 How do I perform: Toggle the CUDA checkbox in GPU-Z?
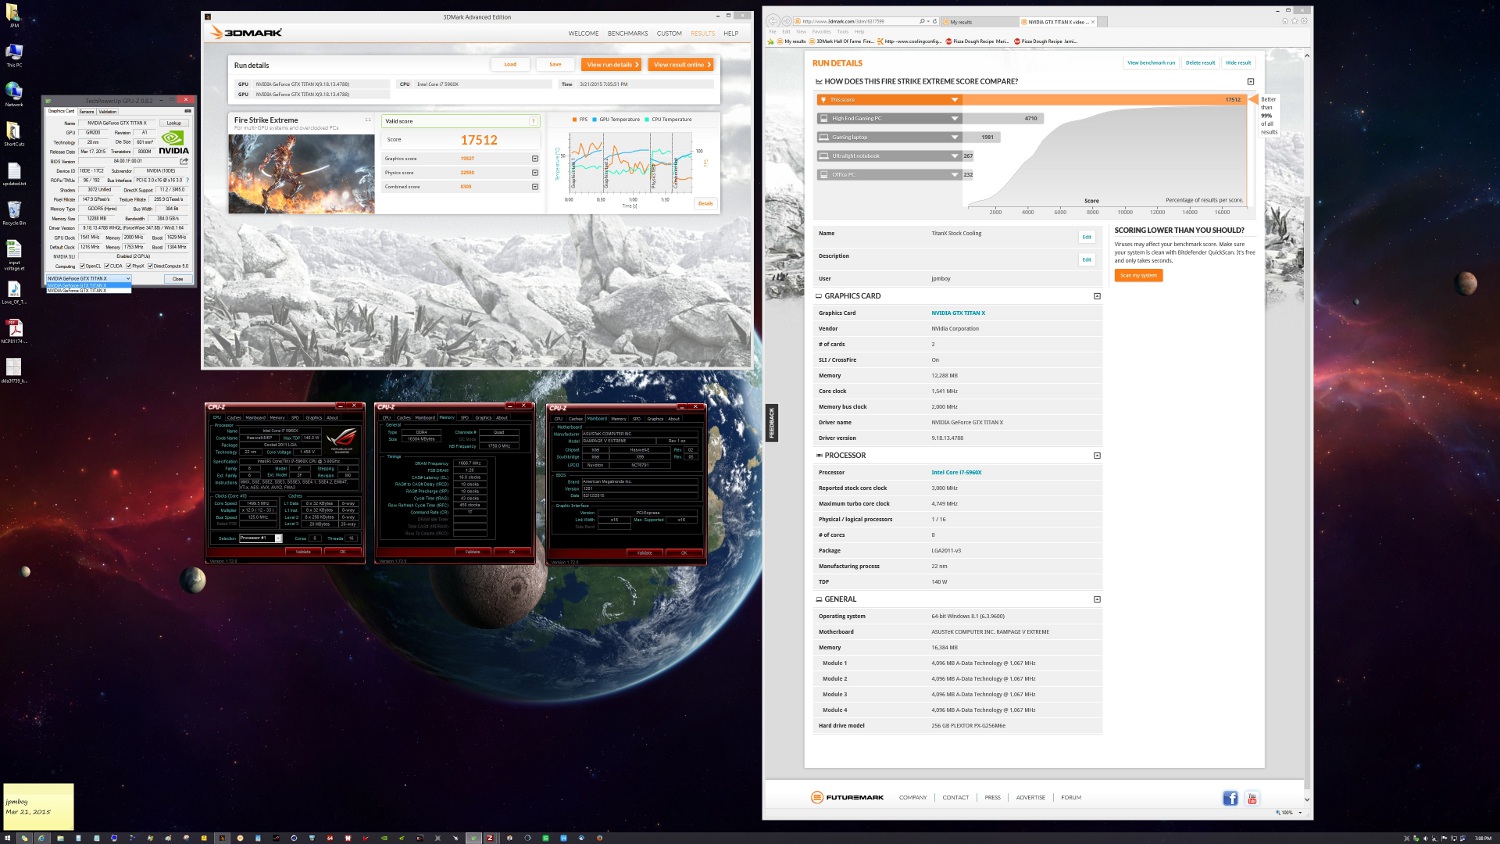pyautogui.click(x=106, y=266)
